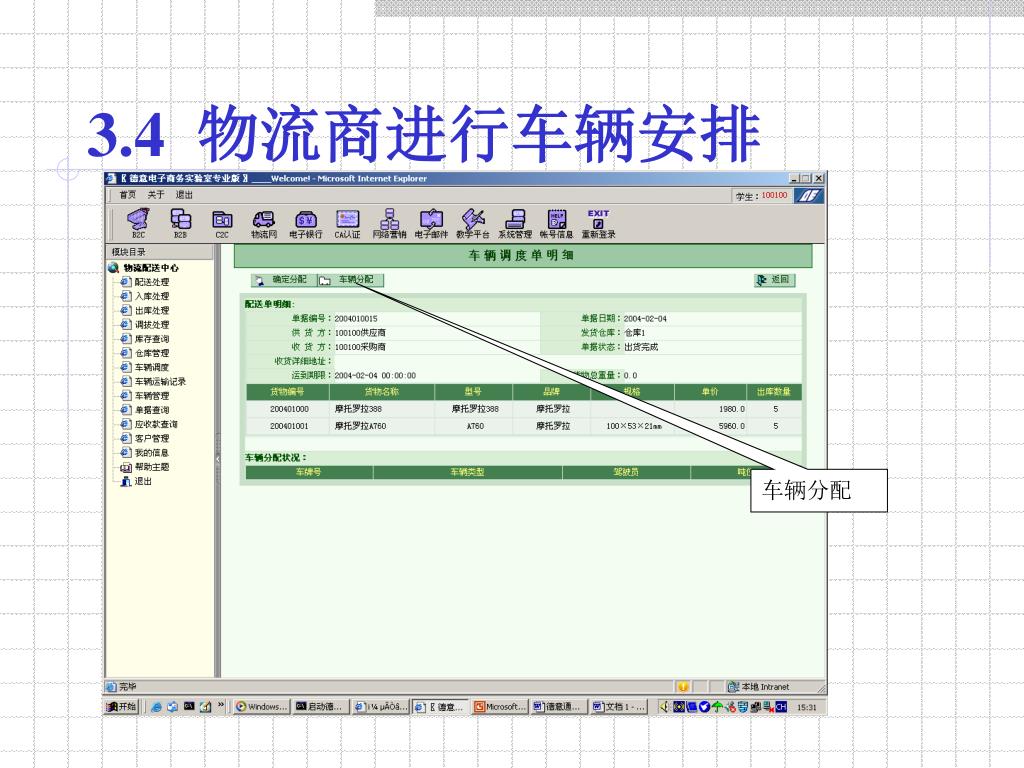Open the CA认证 certificate icon
1024x768 pixels.
347,223
